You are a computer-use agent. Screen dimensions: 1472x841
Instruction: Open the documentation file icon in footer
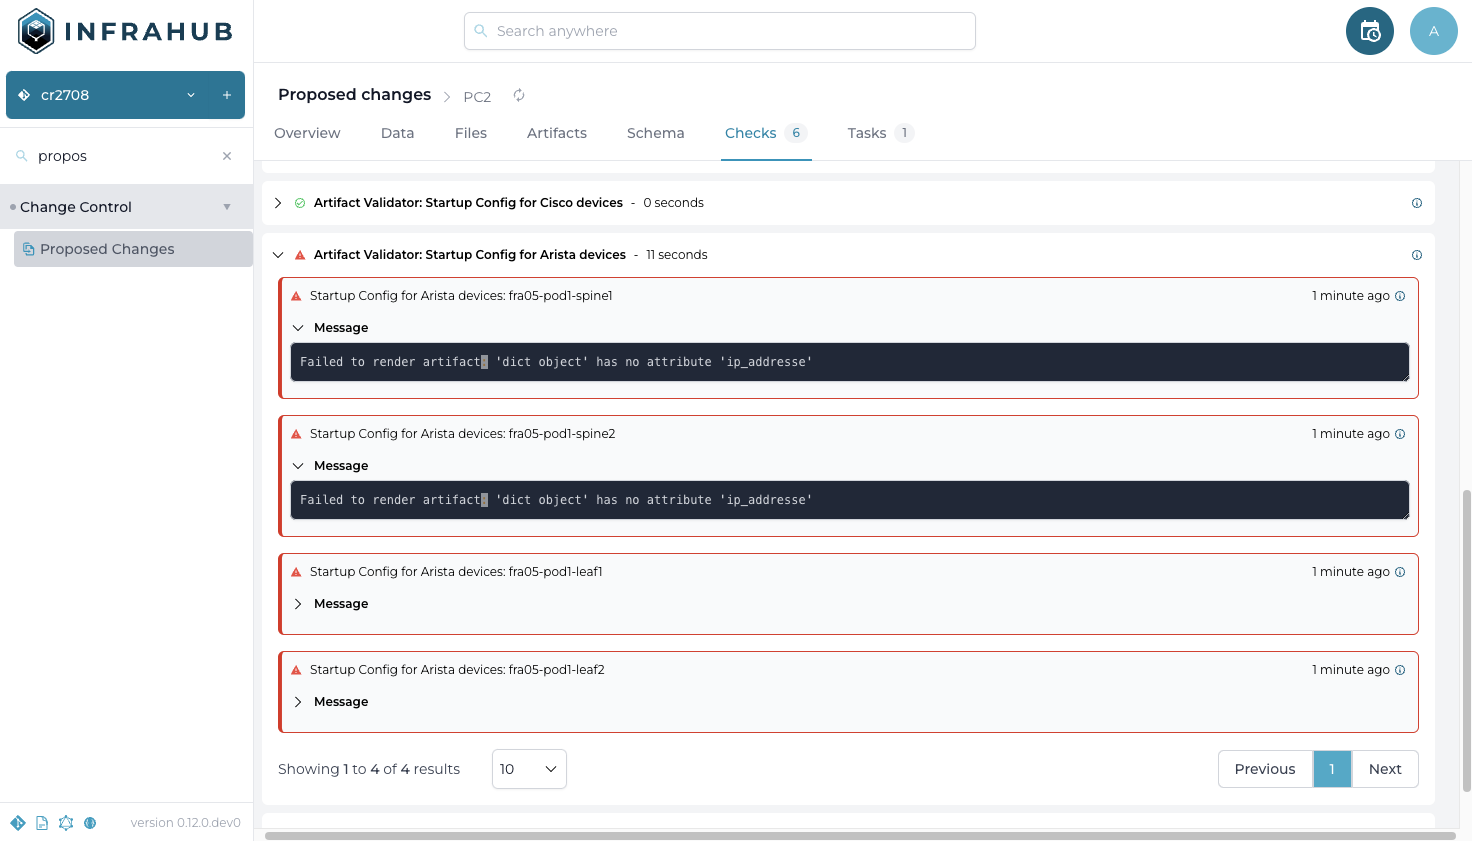pos(42,823)
